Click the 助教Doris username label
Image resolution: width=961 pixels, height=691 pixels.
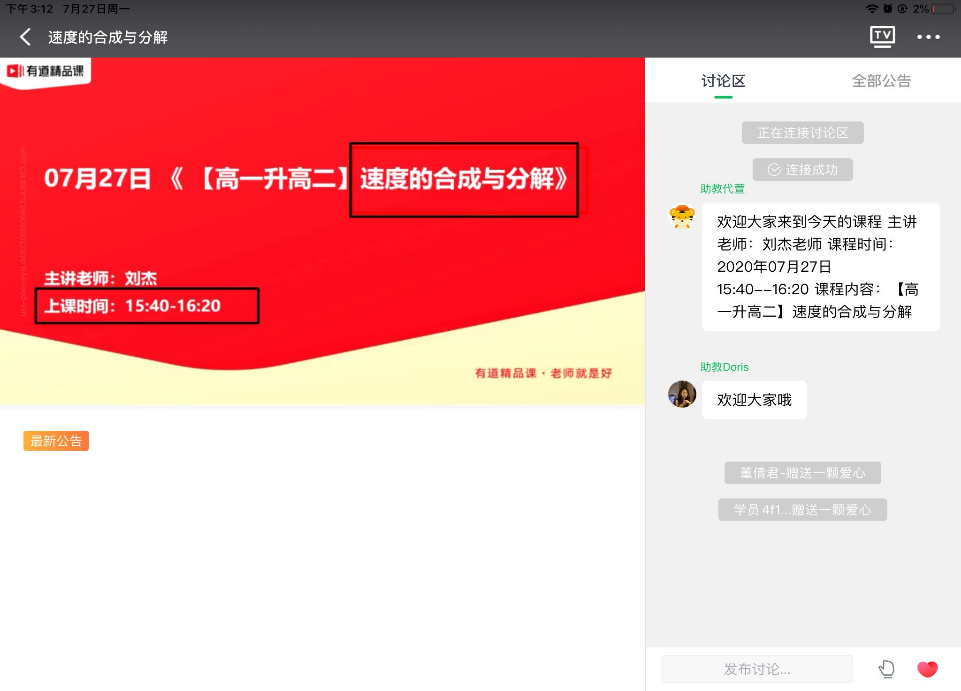[724, 367]
